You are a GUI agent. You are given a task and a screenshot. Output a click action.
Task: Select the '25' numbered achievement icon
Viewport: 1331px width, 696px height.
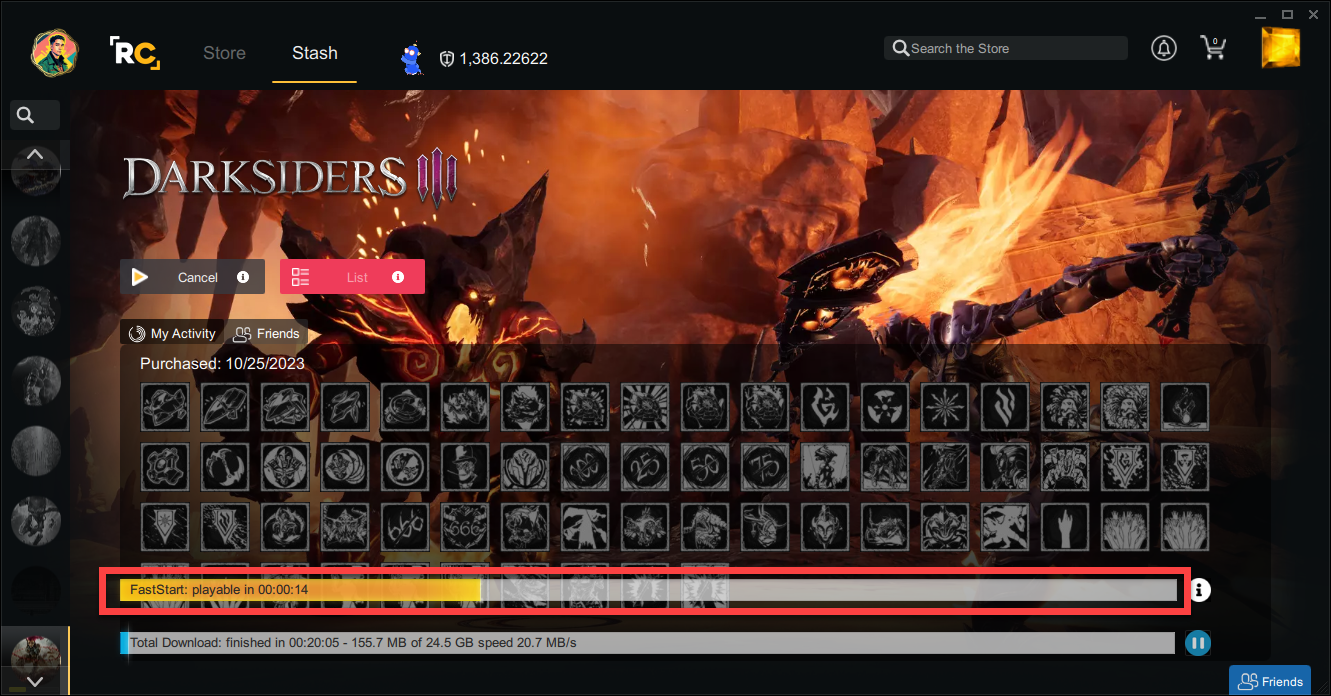(x=645, y=467)
